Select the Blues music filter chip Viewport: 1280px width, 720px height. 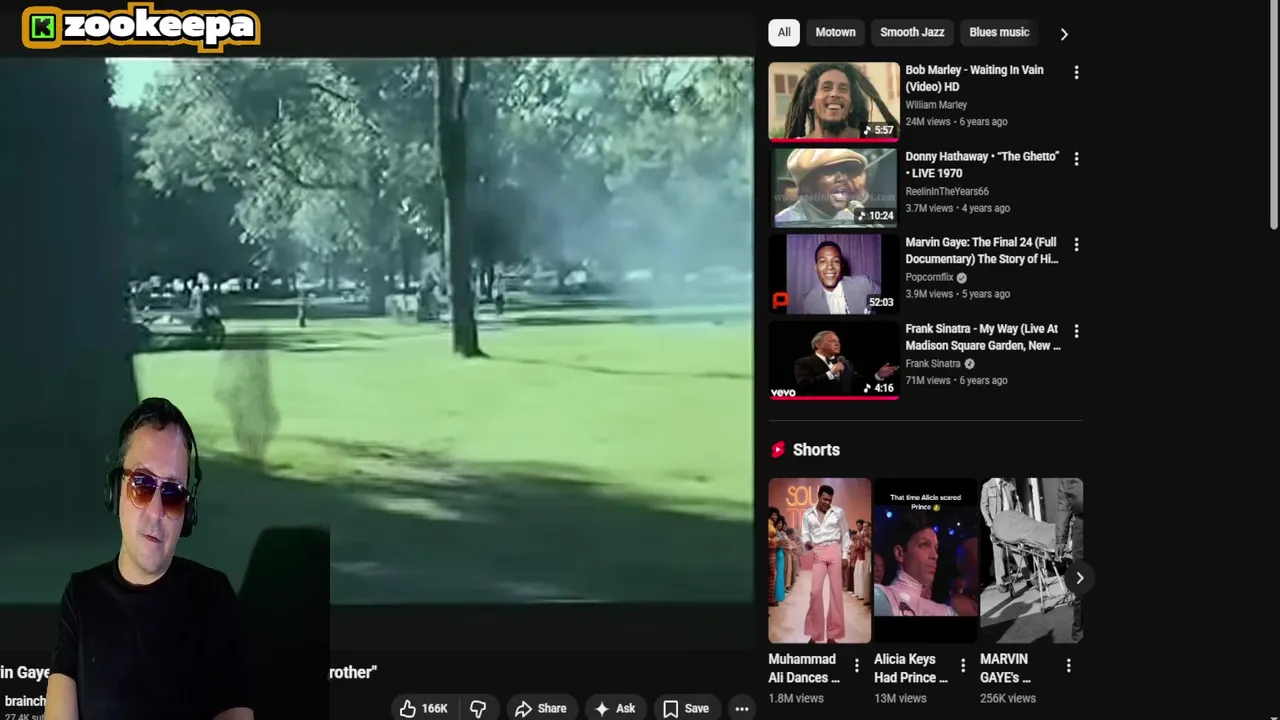pos(999,32)
